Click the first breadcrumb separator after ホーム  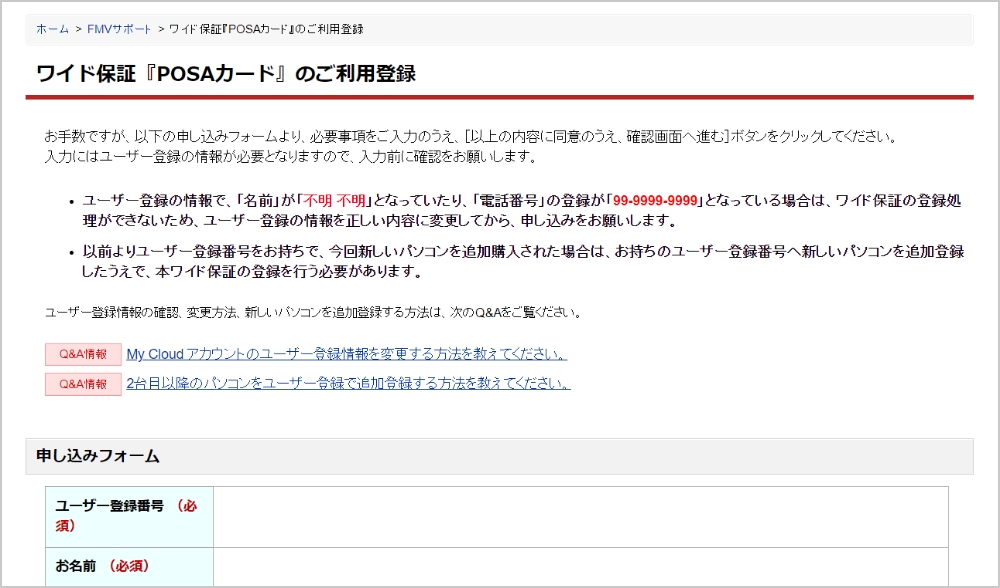click(78, 29)
